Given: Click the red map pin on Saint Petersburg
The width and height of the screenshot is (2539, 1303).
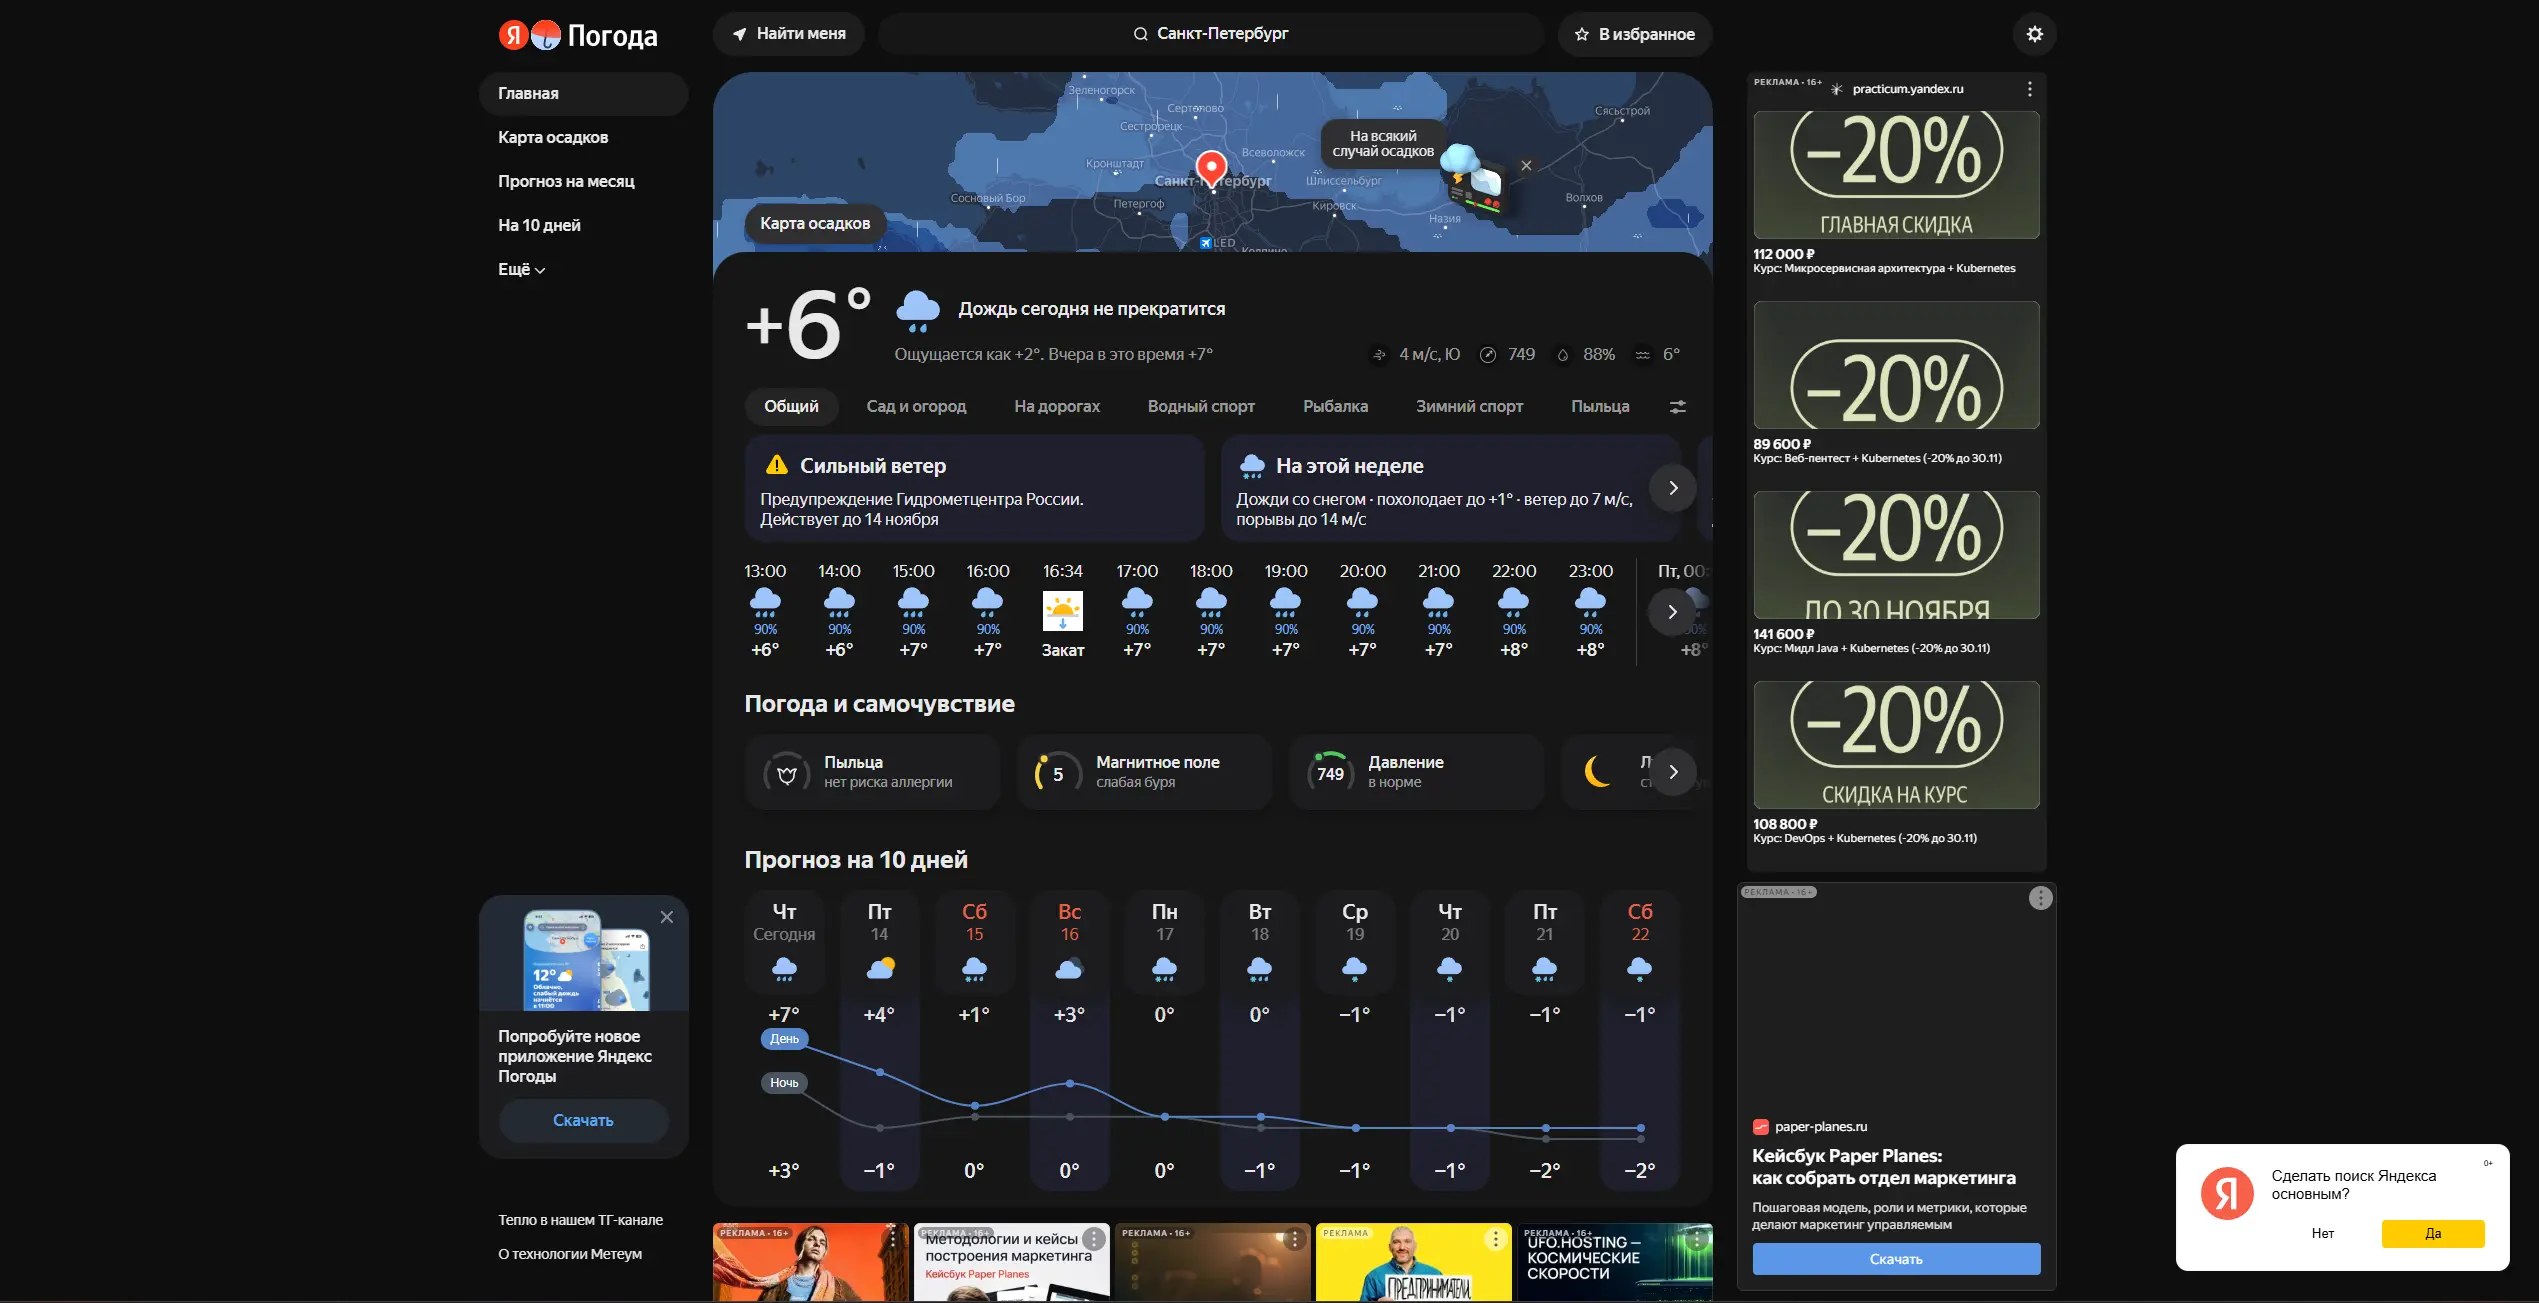Looking at the screenshot, I should (x=1211, y=168).
